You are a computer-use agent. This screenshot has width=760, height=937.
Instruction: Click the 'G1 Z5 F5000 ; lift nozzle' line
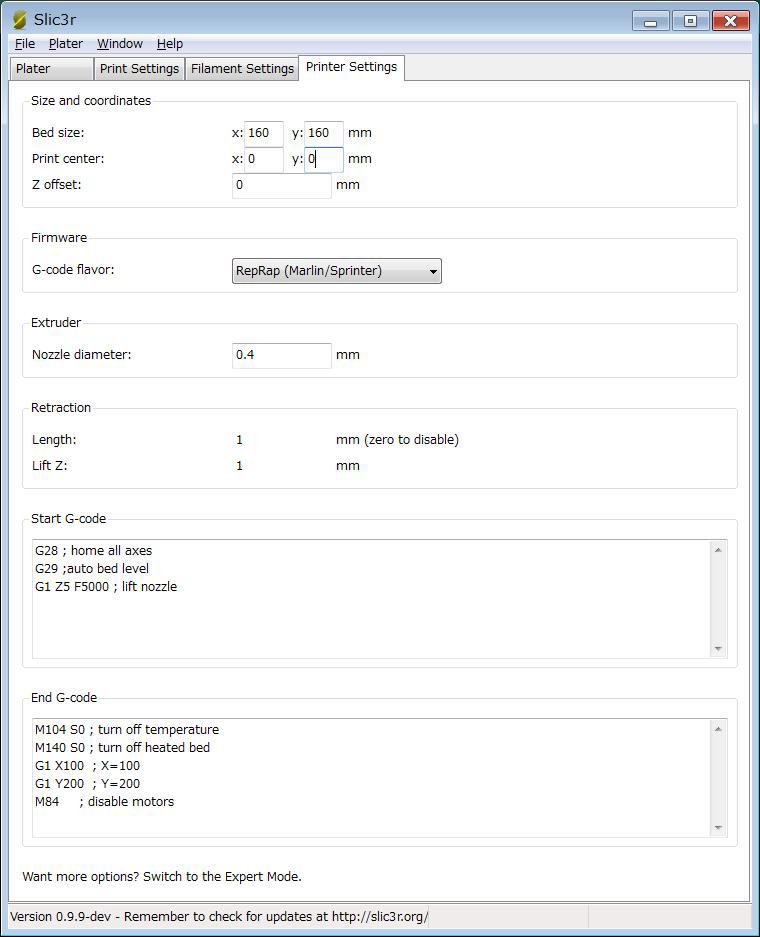(106, 587)
